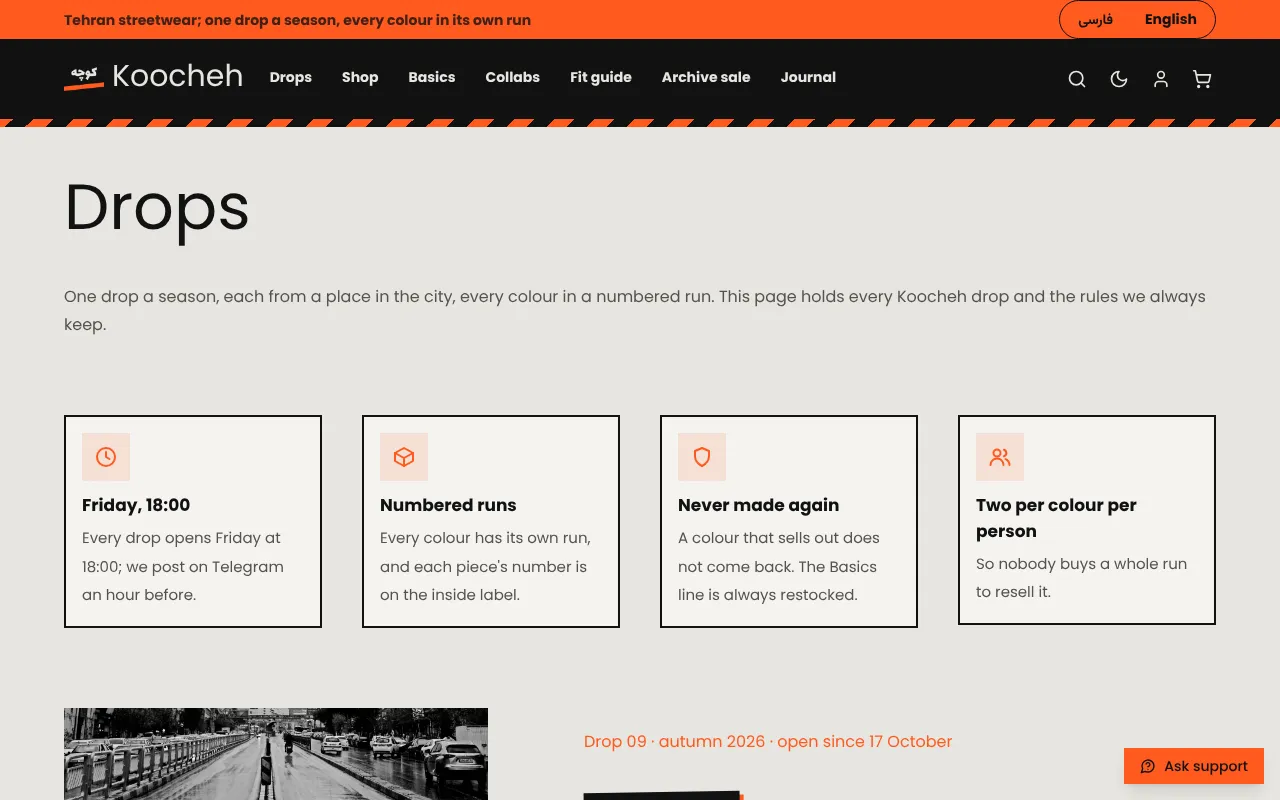Image resolution: width=1280 pixels, height=800 pixels.
Task: Open the street photo thumbnail
Action: [x=276, y=754]
